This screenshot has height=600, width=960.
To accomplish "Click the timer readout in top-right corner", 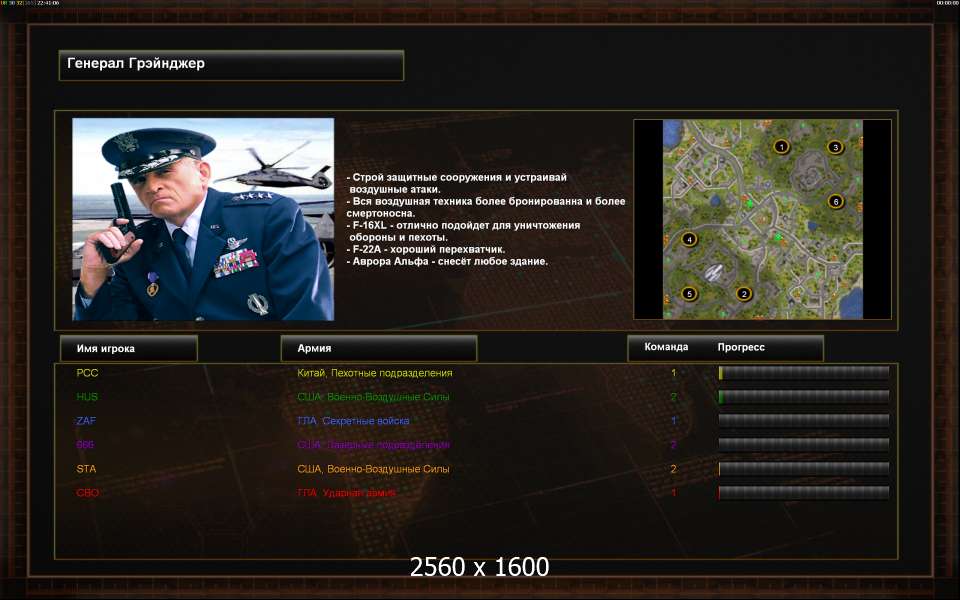I will point(947,3).
